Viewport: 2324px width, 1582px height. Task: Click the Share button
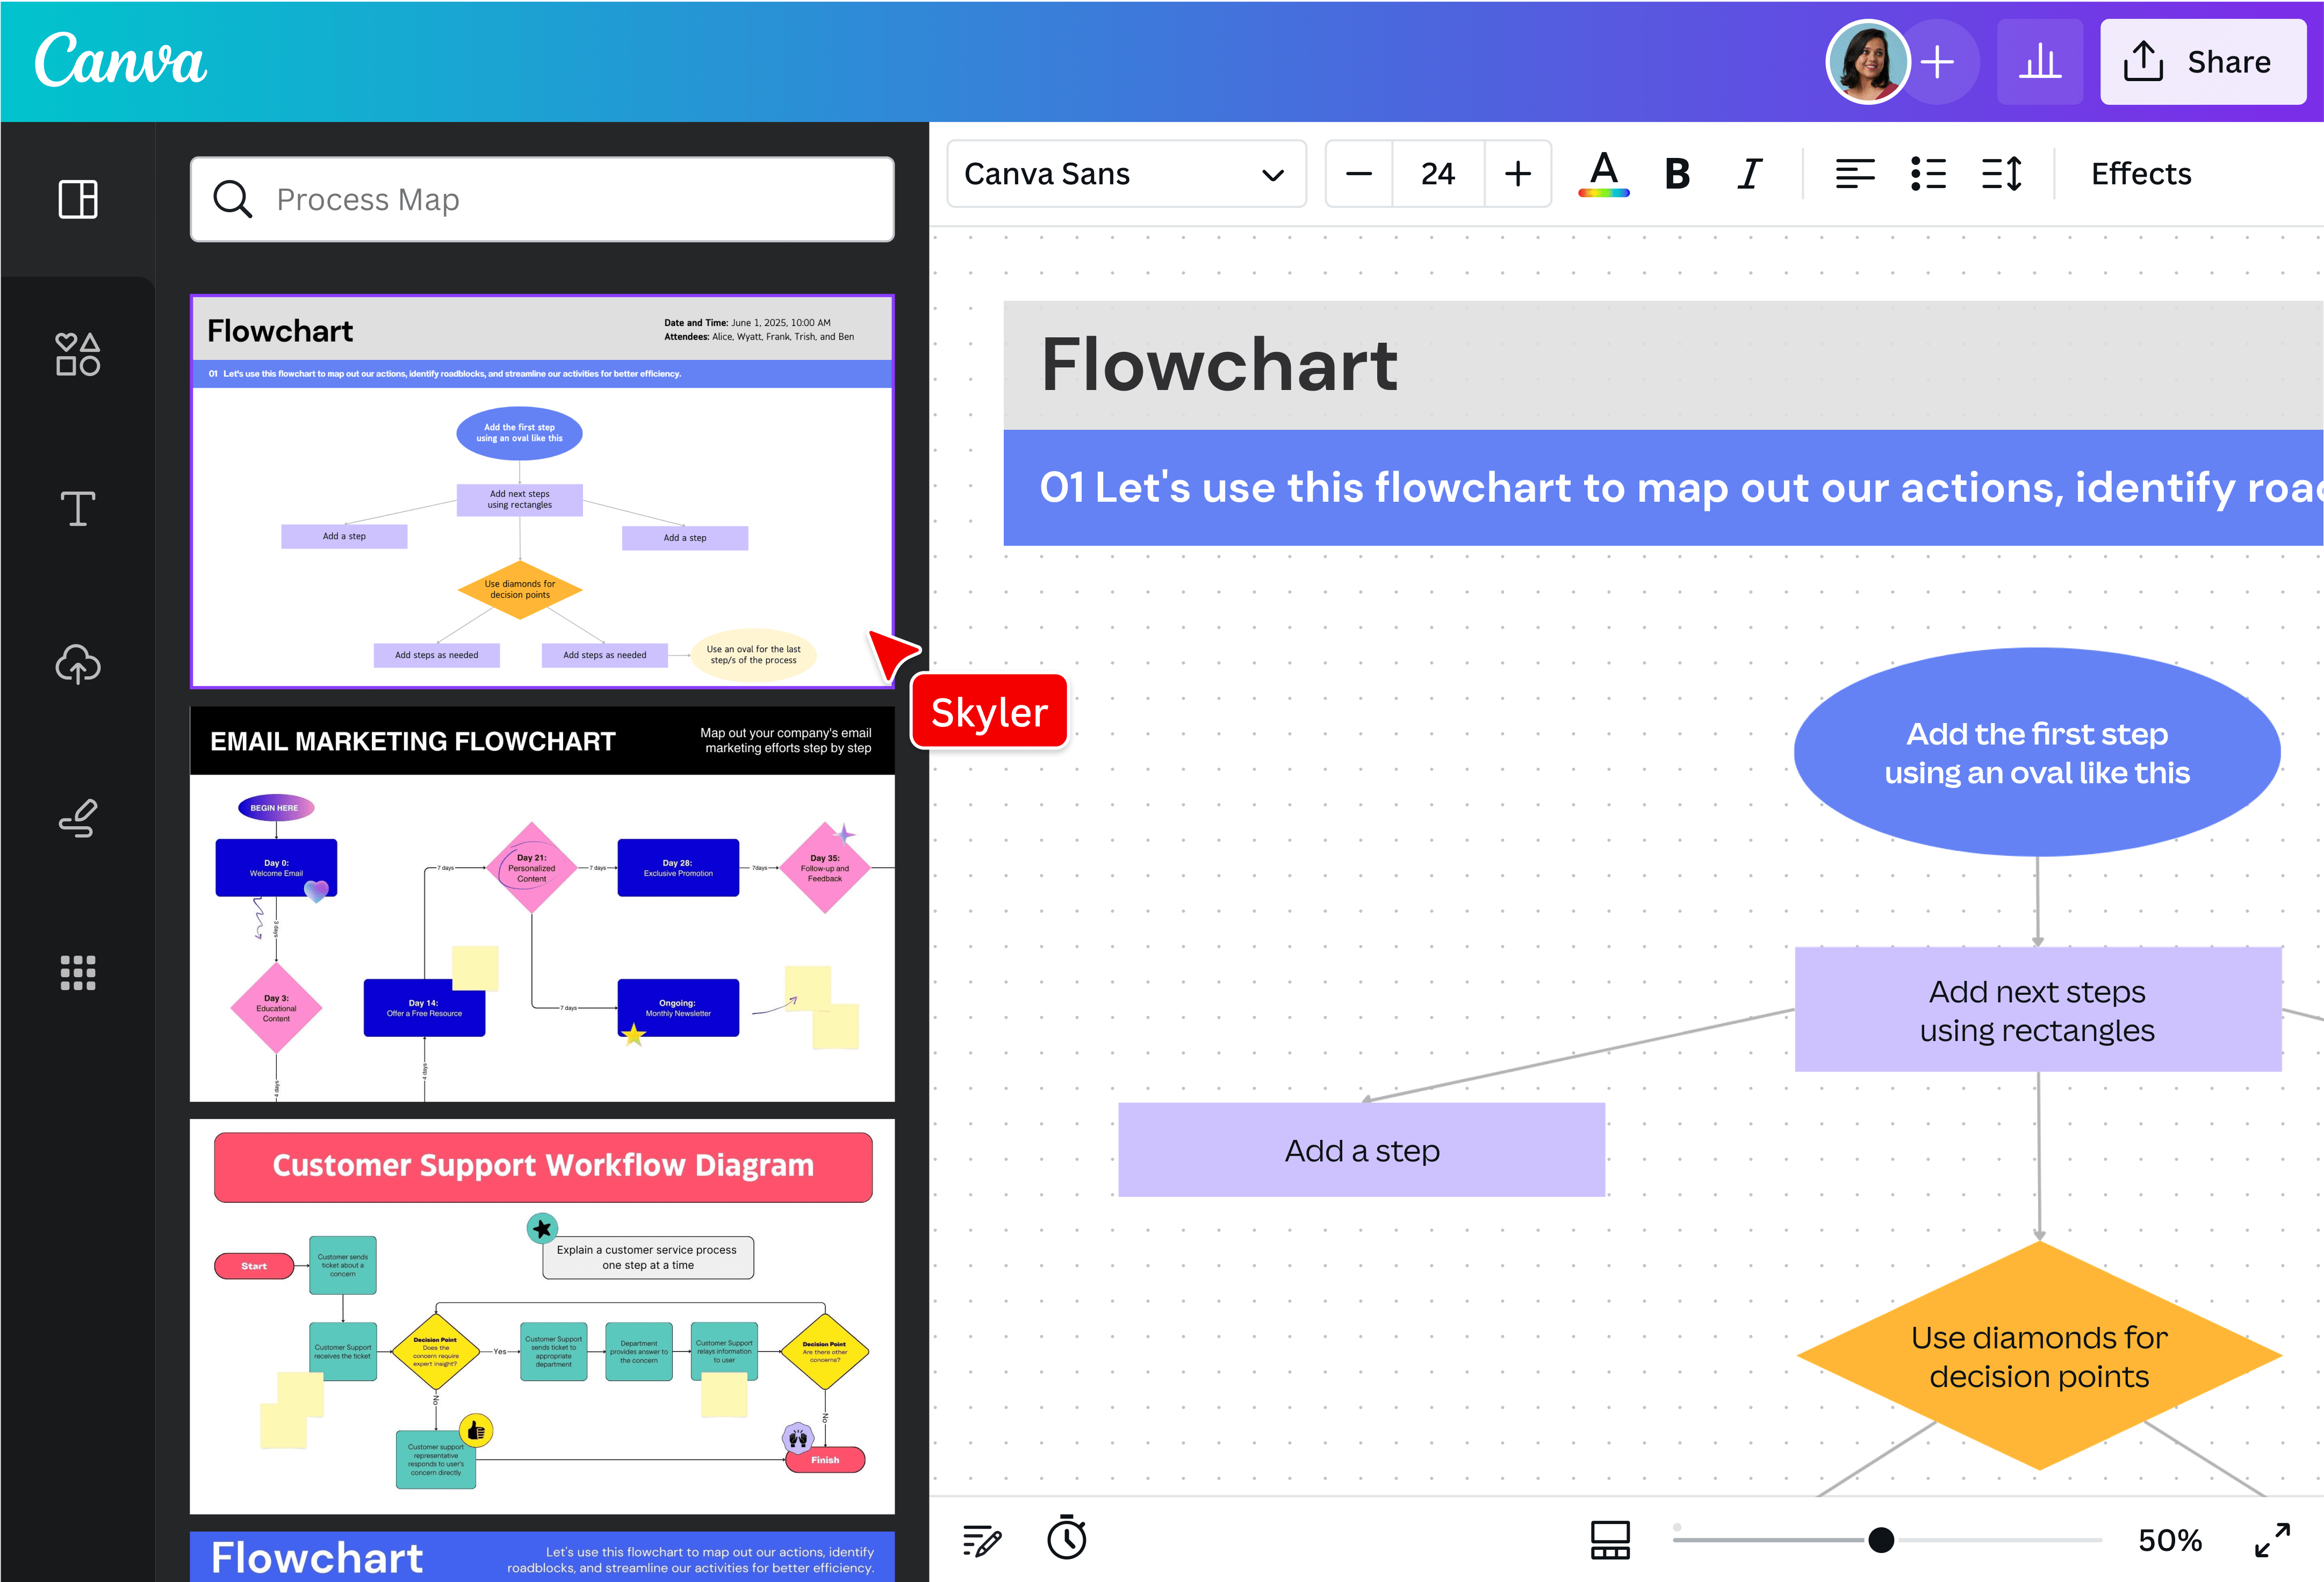[2203, 61]
